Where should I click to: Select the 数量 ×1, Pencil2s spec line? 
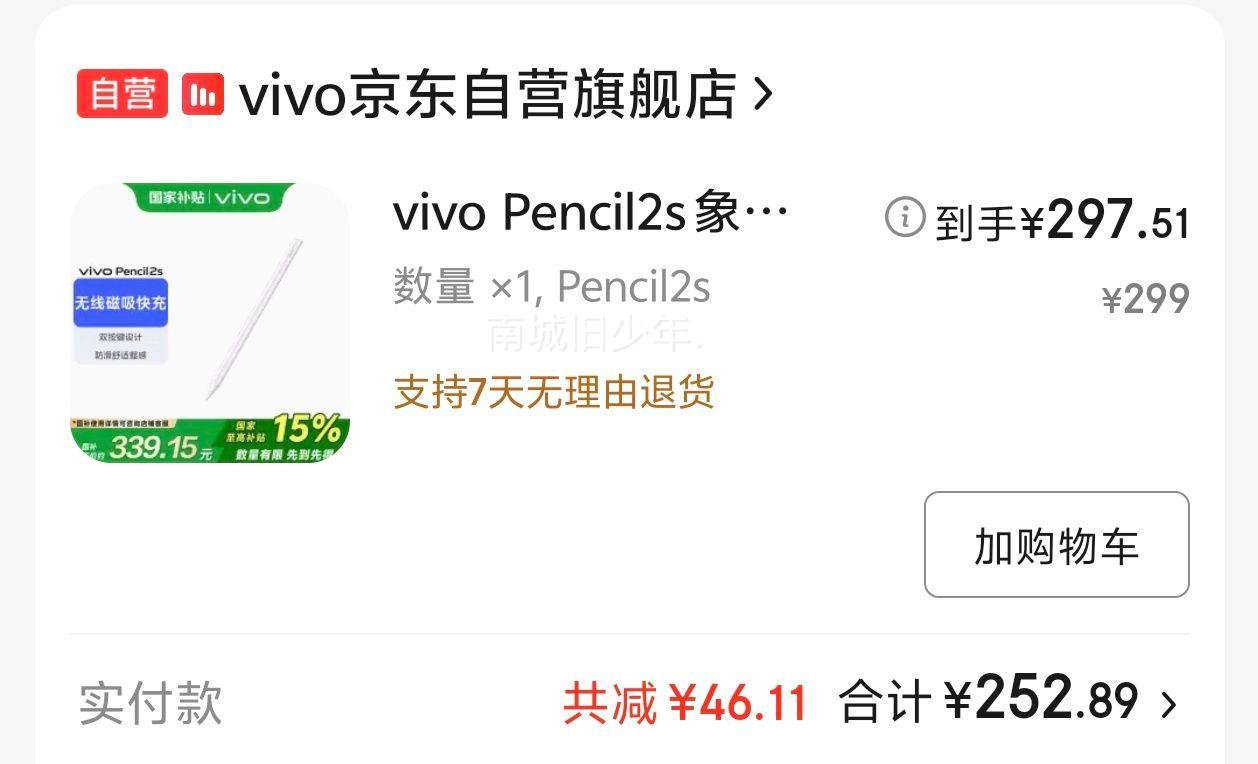click(552, 288)
